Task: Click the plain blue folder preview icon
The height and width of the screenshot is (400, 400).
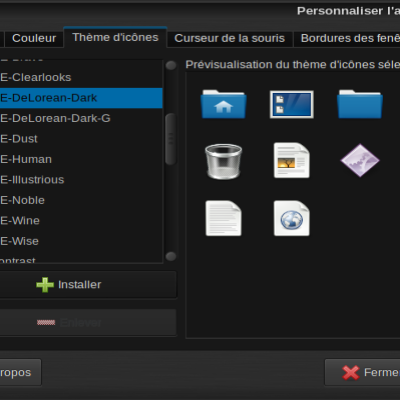Action: click(x=360, y=104)
